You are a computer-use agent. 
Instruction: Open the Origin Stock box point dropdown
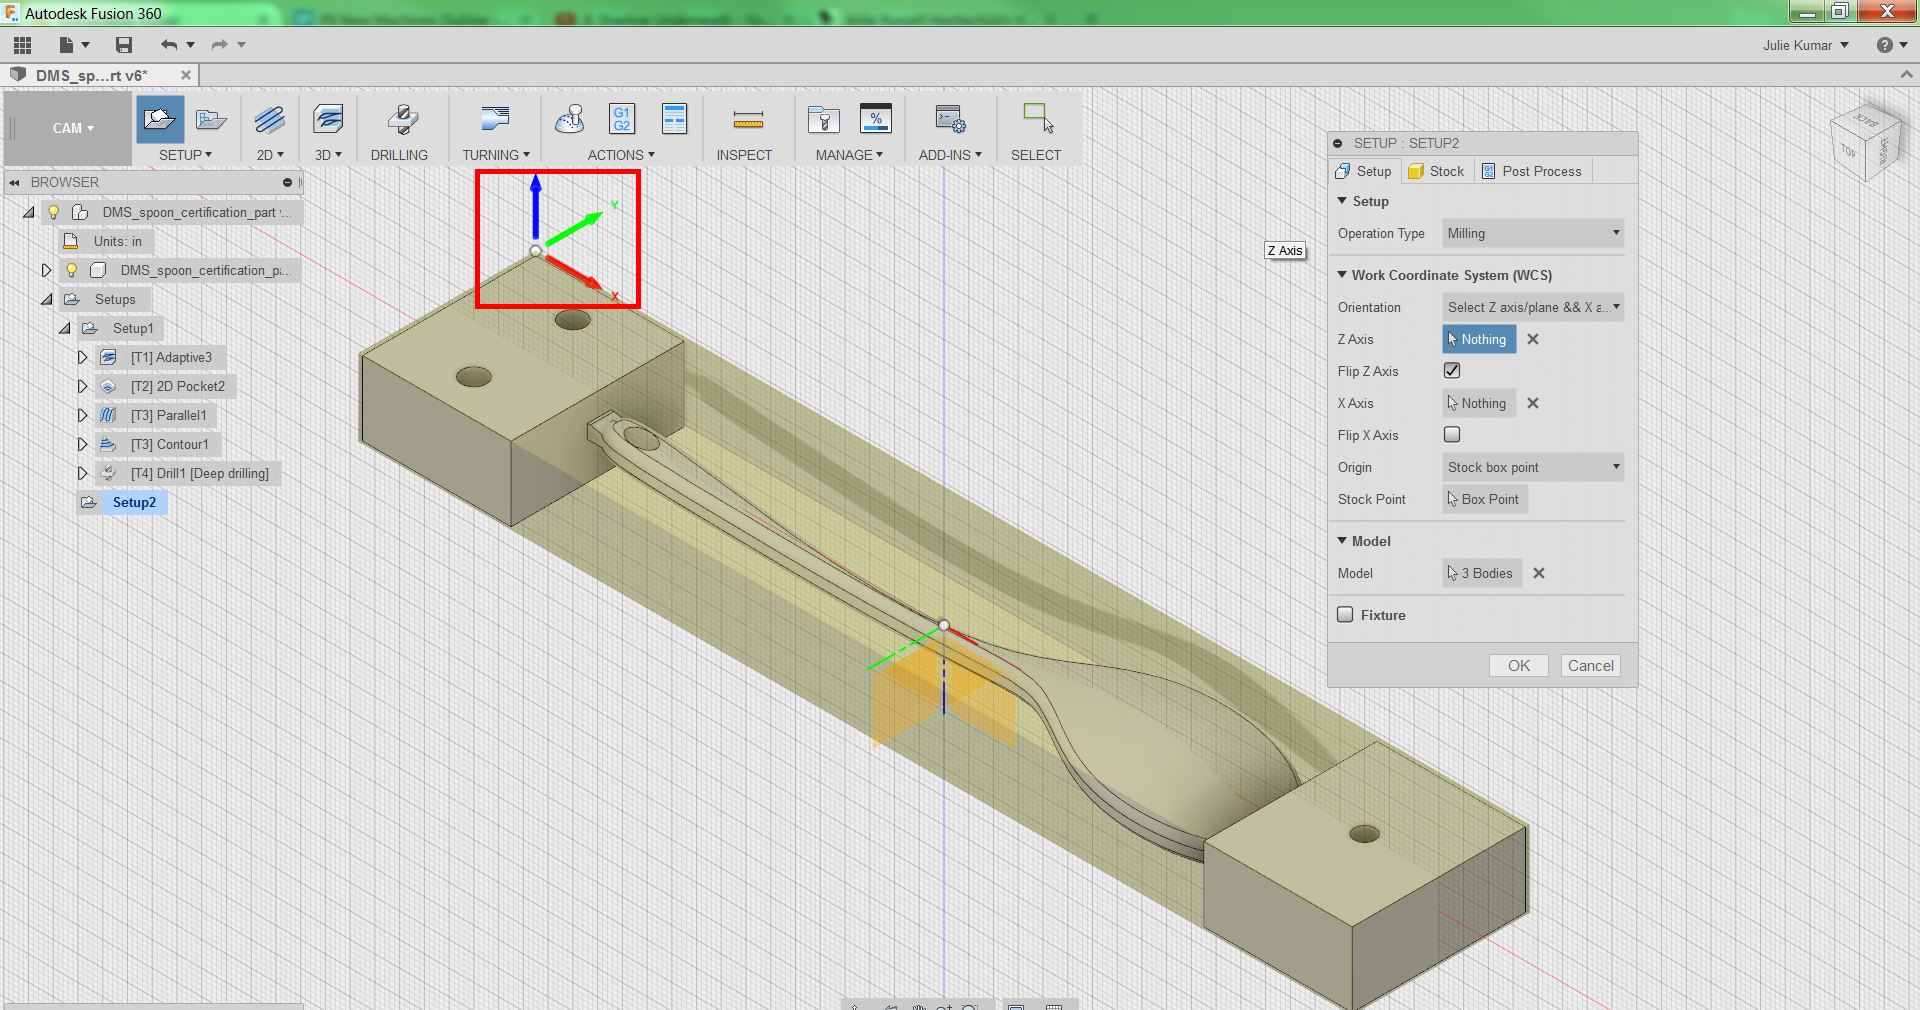click(x=1532, y=467)
